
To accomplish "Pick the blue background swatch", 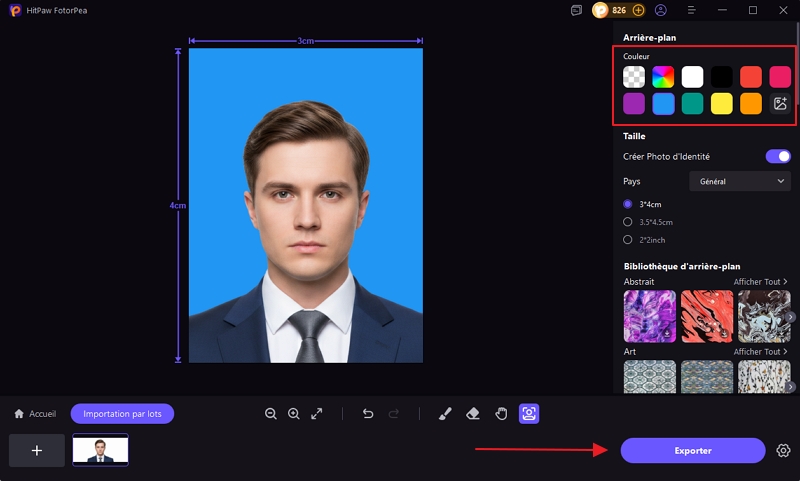I will click(x=663, y=104).
